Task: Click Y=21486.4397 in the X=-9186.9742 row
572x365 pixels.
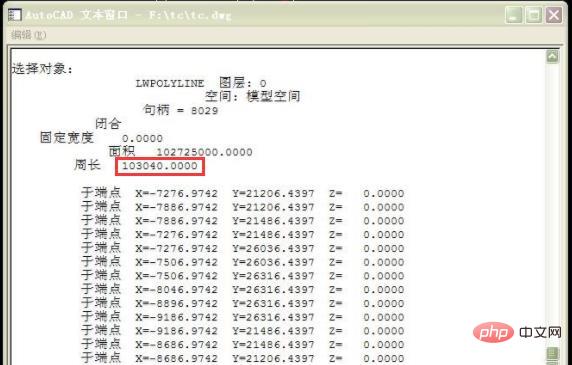Action: click(273, 331)
